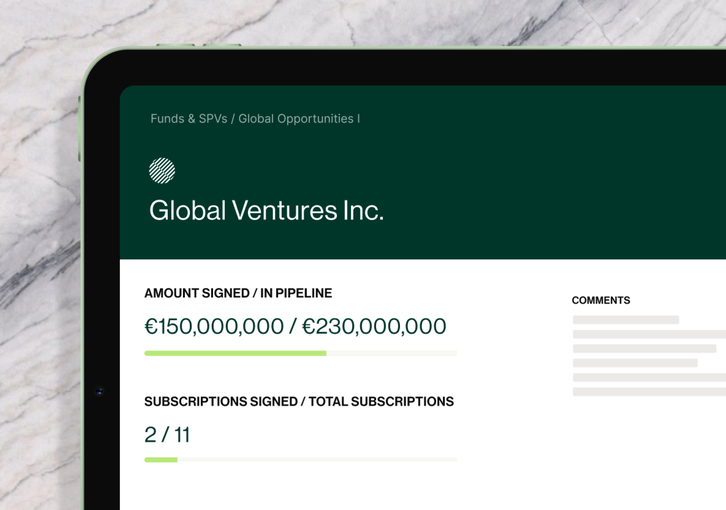Click the 2 / 11 subscriptions count
This screenshot has height=510, width=726.
(167, 434)
